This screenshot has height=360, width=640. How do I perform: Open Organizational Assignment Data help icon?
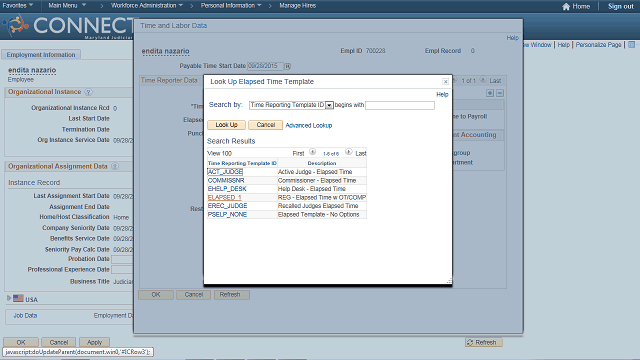(115, 167)
